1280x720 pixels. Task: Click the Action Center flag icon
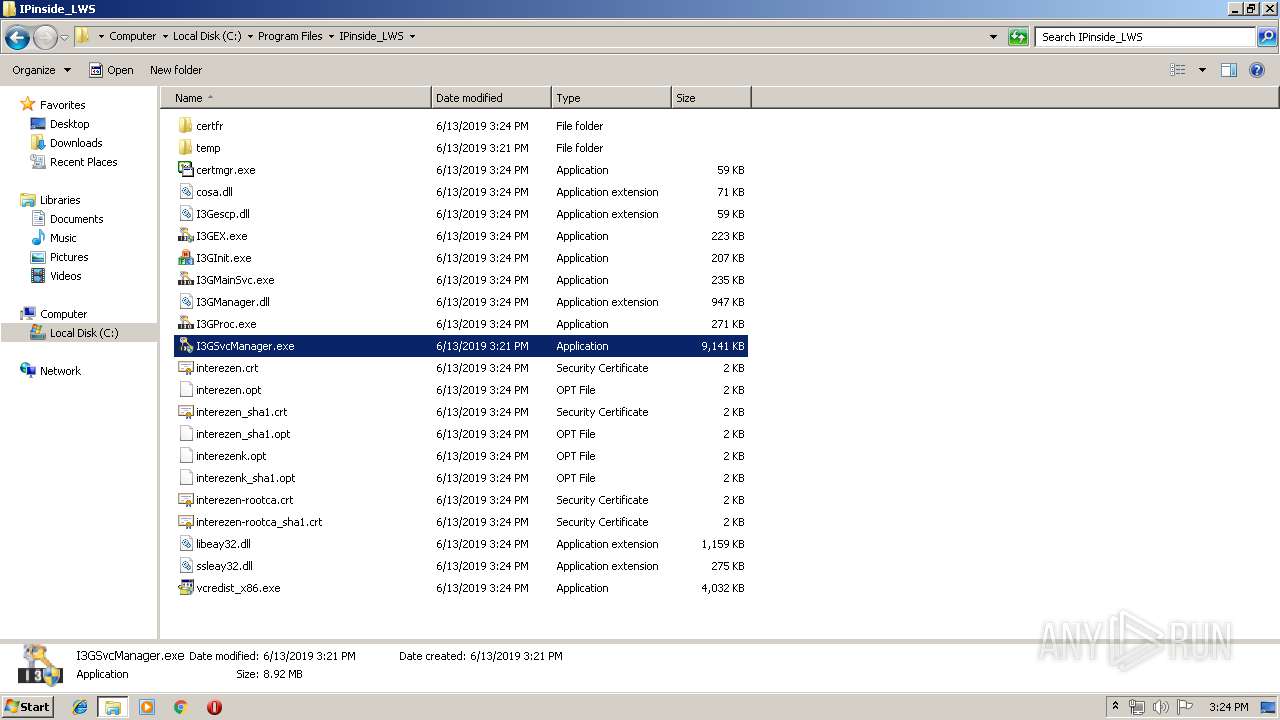click(1185, 707)
